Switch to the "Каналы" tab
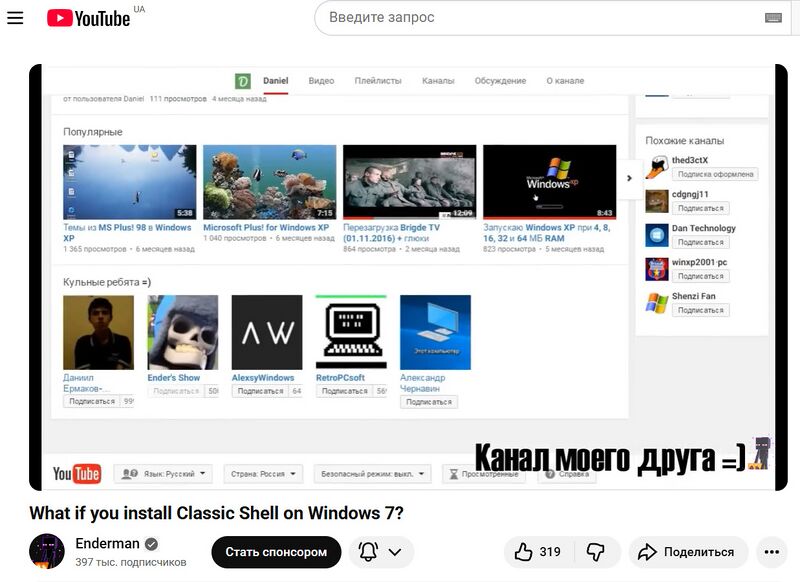The image size is (800, 582). click(x=438, y=81)
